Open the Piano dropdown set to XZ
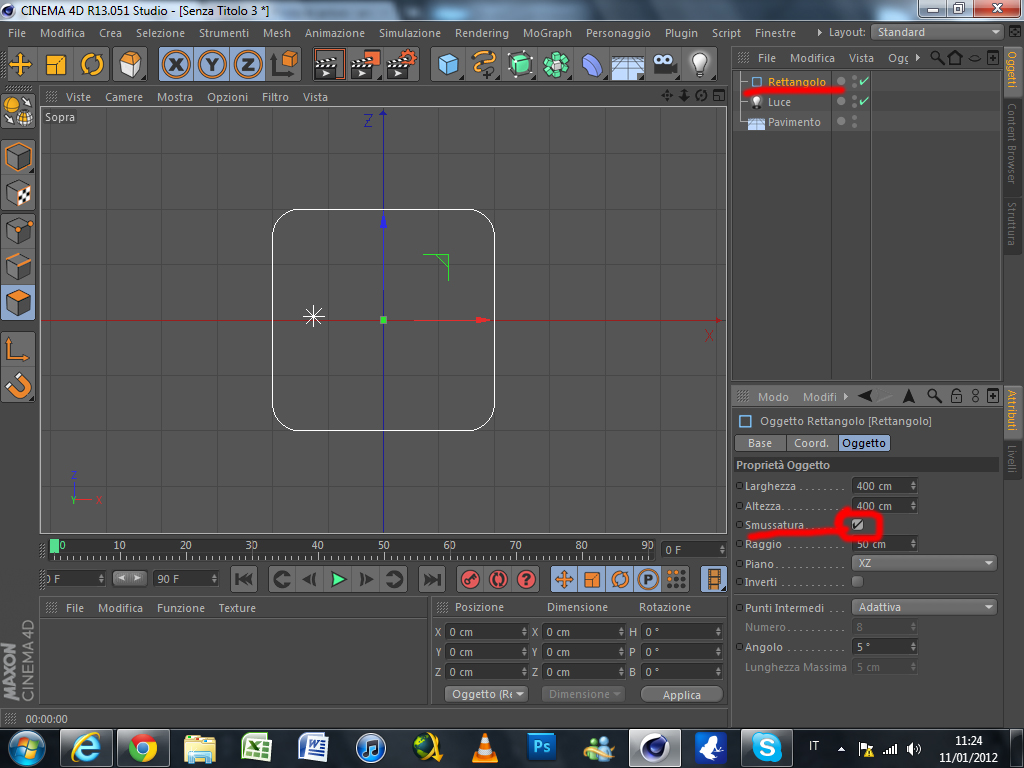 (924, 563)
